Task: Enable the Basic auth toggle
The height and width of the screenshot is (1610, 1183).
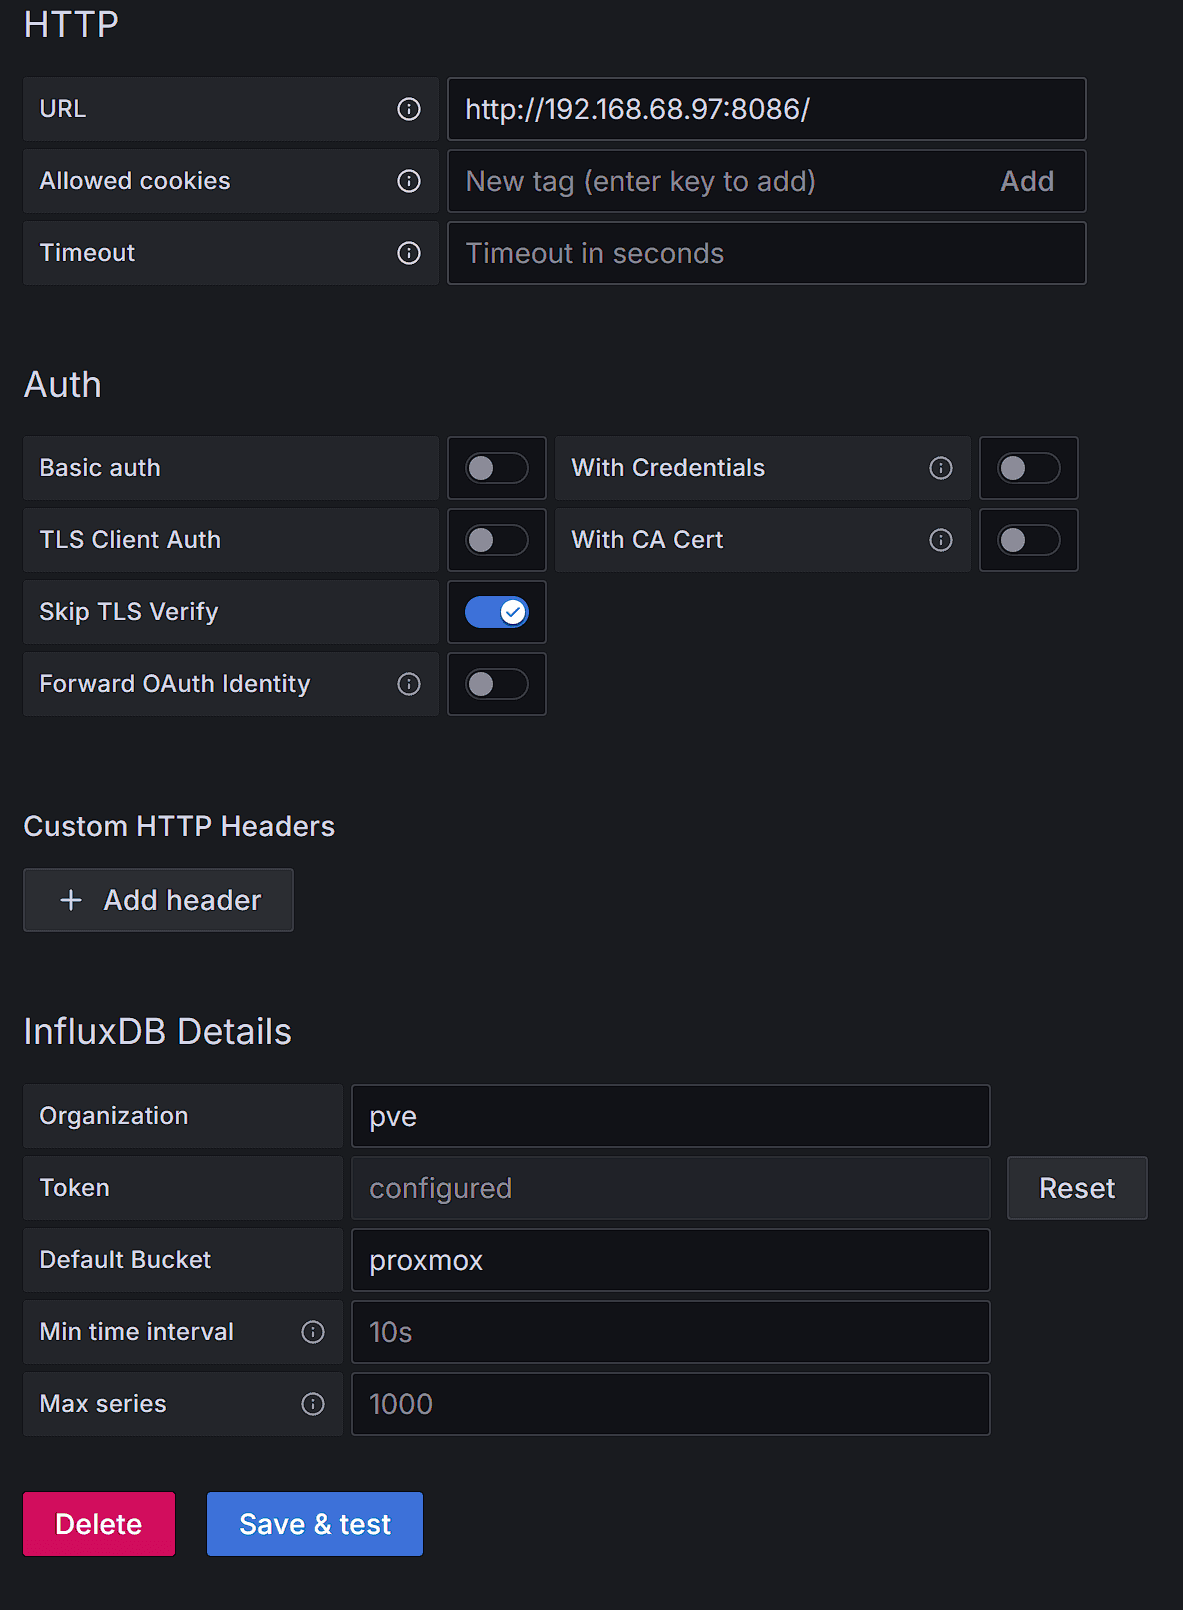Action: (497, 468)
